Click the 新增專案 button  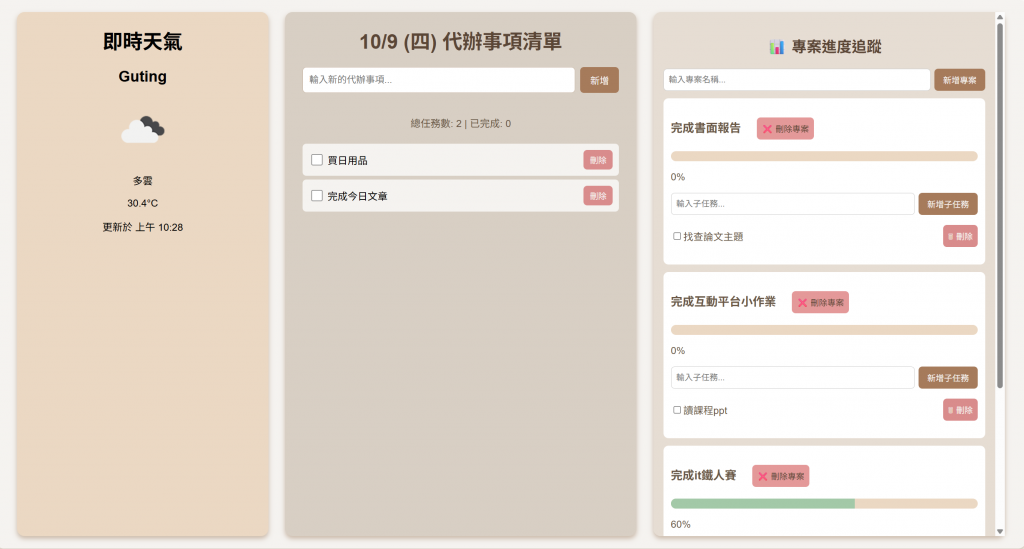point(959,80)
